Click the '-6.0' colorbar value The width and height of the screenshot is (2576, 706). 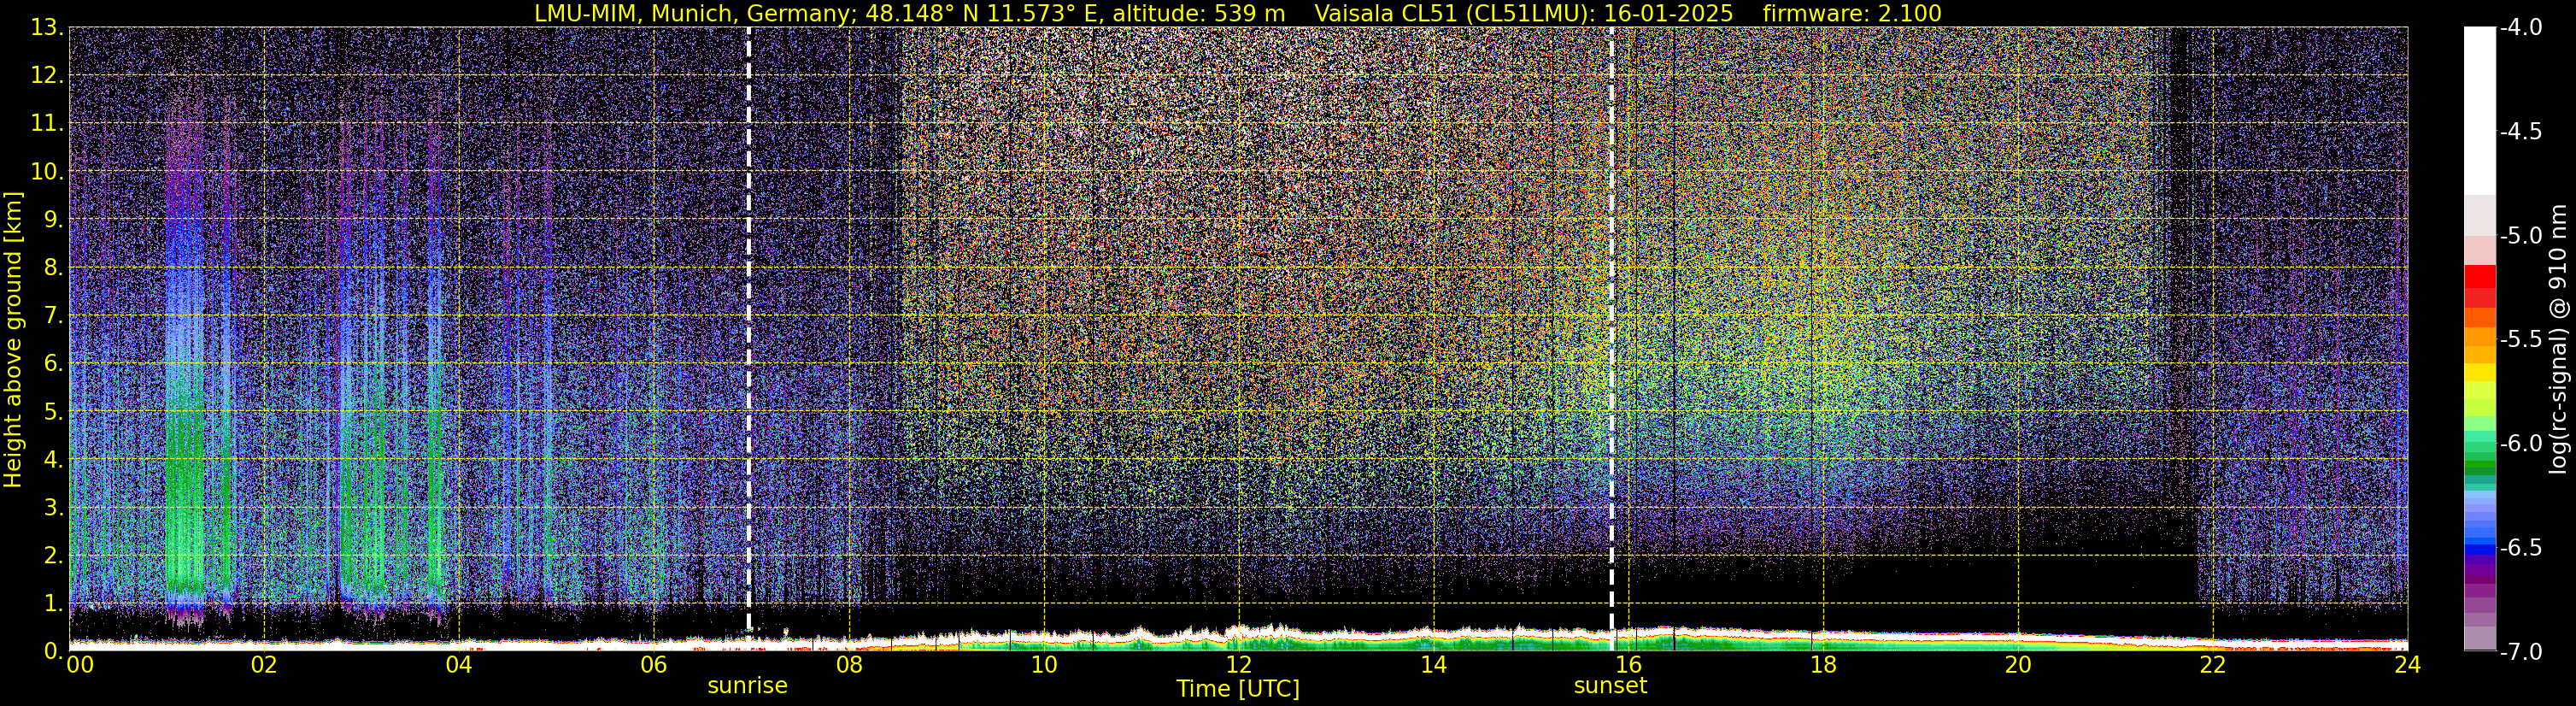click(2521, 444)
